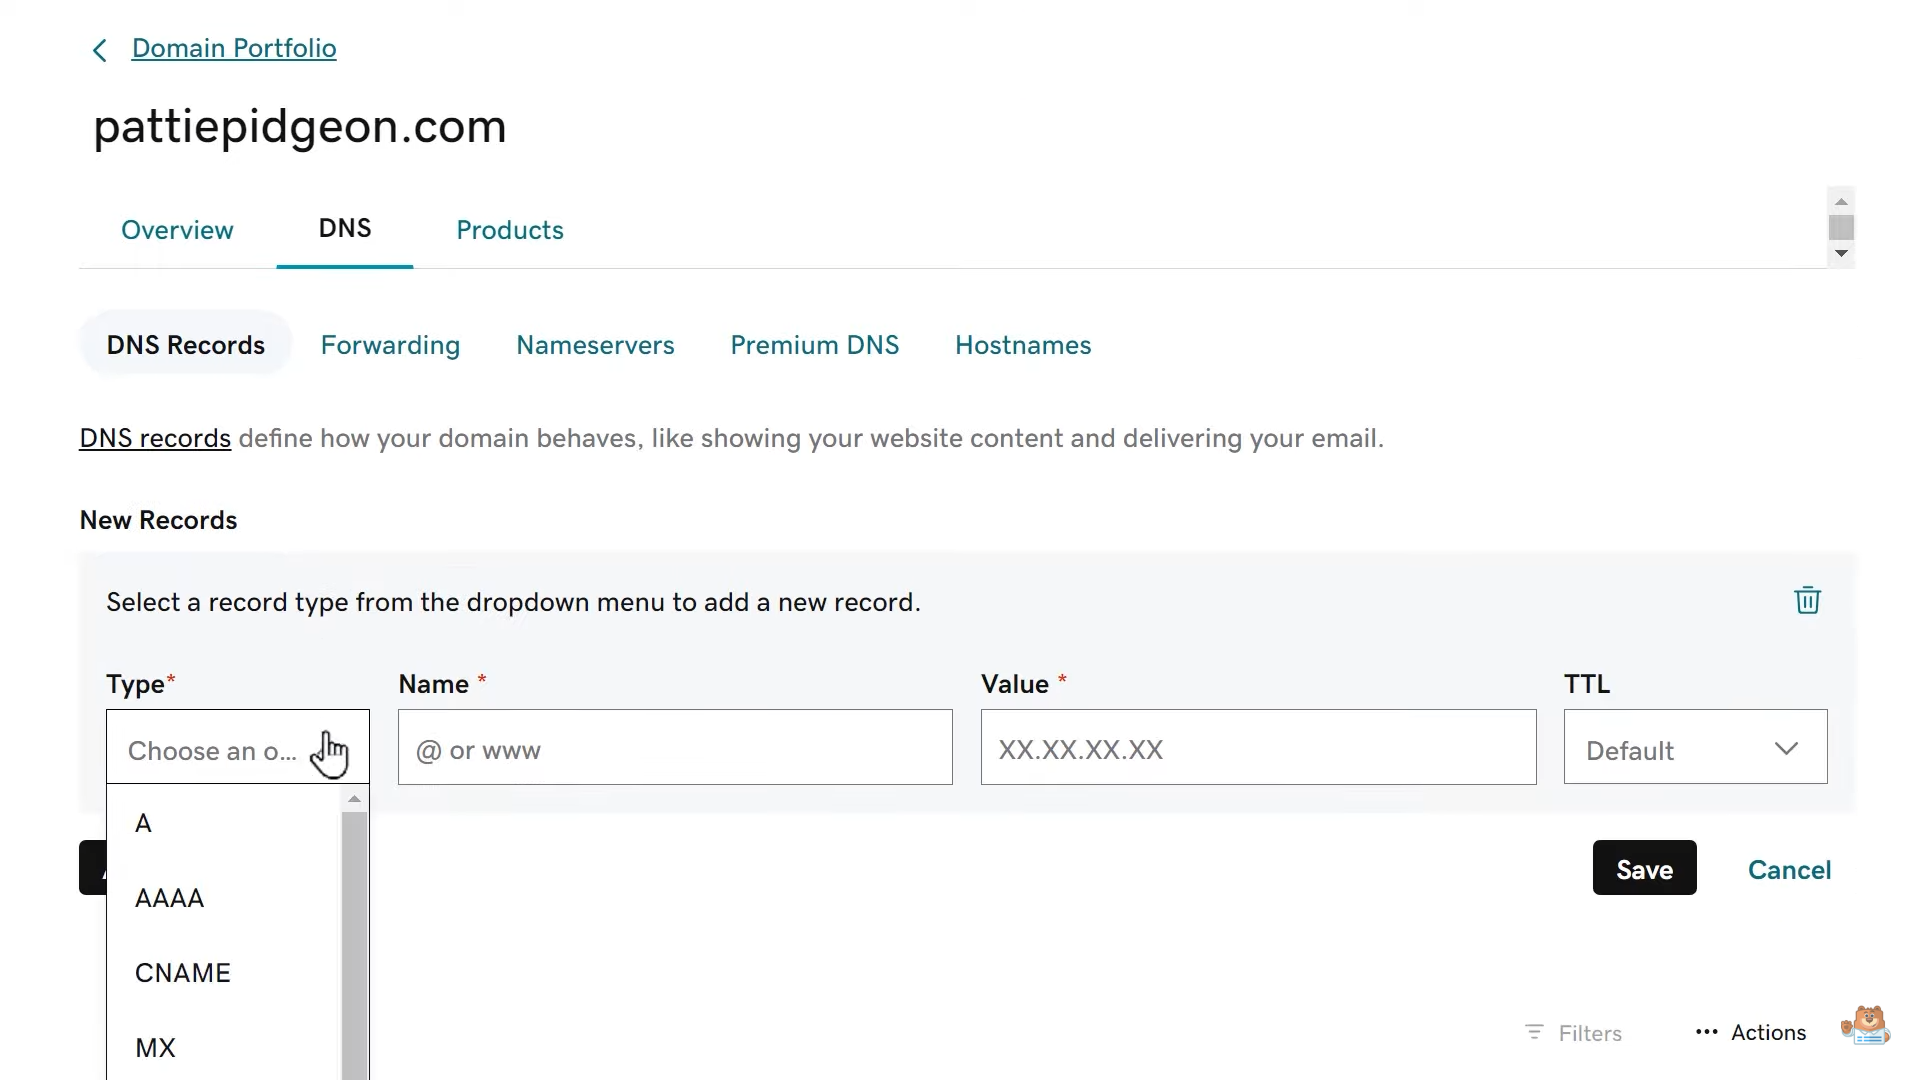Screen dimensions: 1920x1080
Task: Click Cancel to discard the record
Action: (1789, 869)
